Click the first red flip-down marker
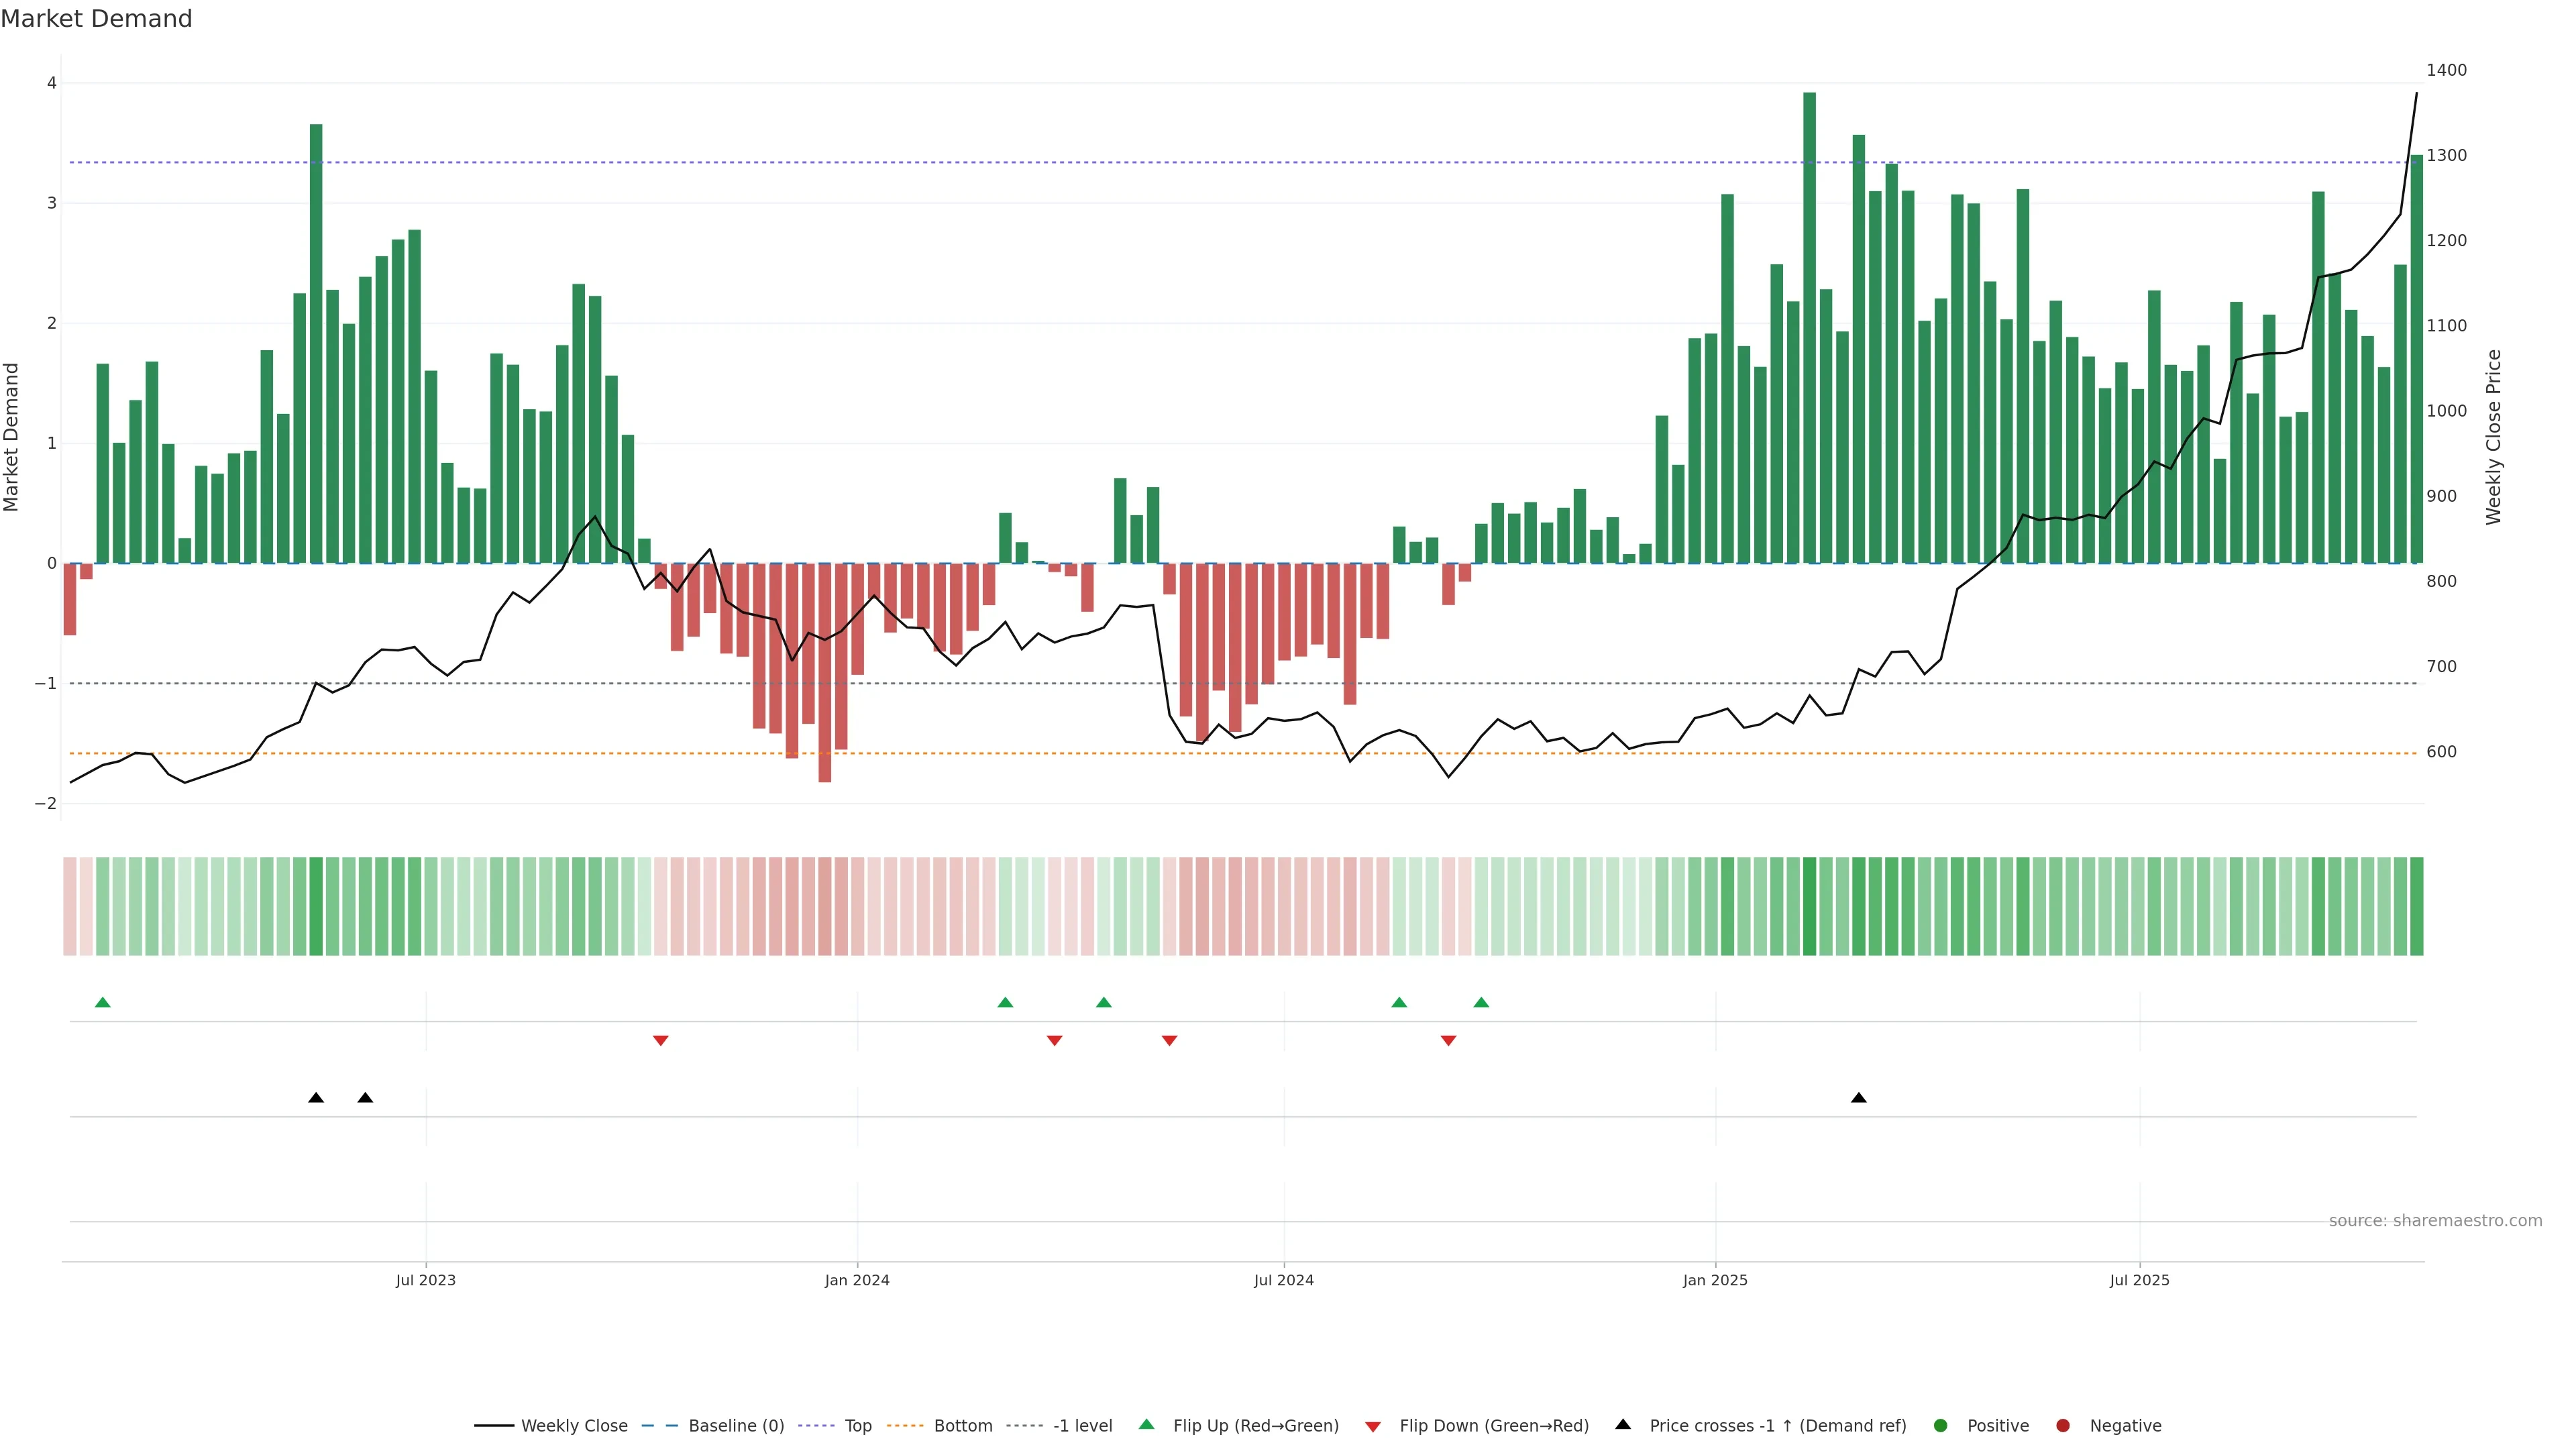 [x=660, y=1041]
